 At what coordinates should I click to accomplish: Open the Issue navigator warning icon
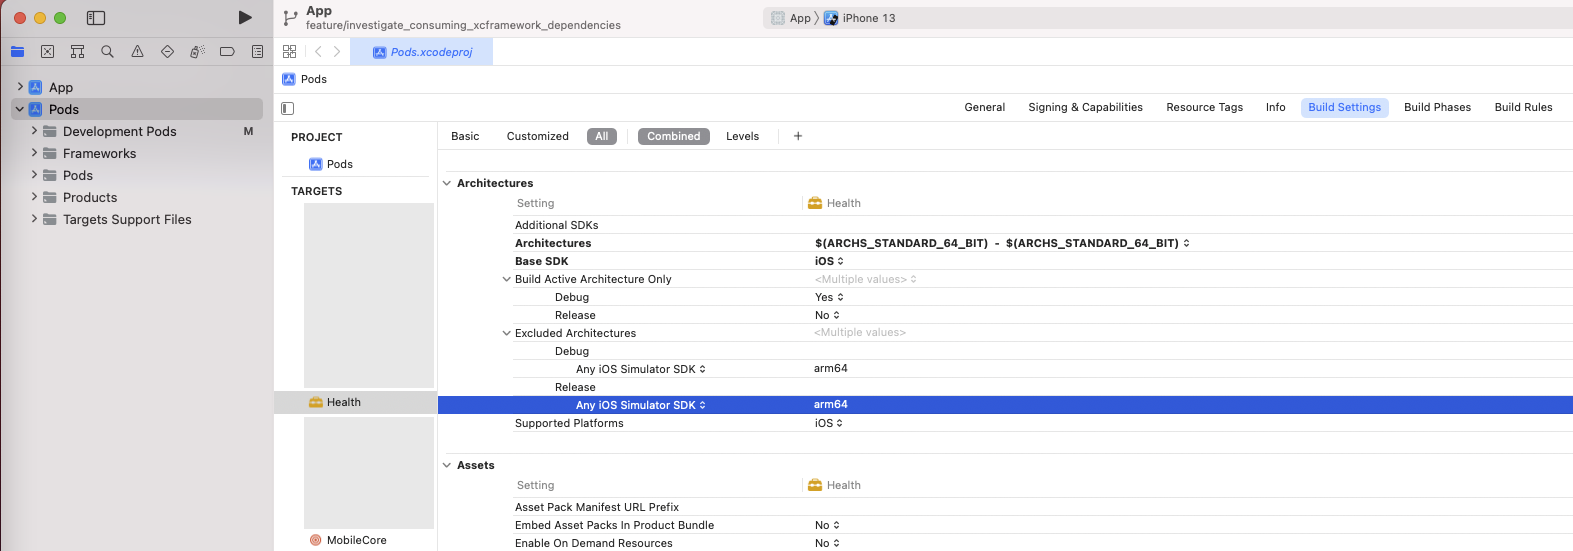(137, 51)
